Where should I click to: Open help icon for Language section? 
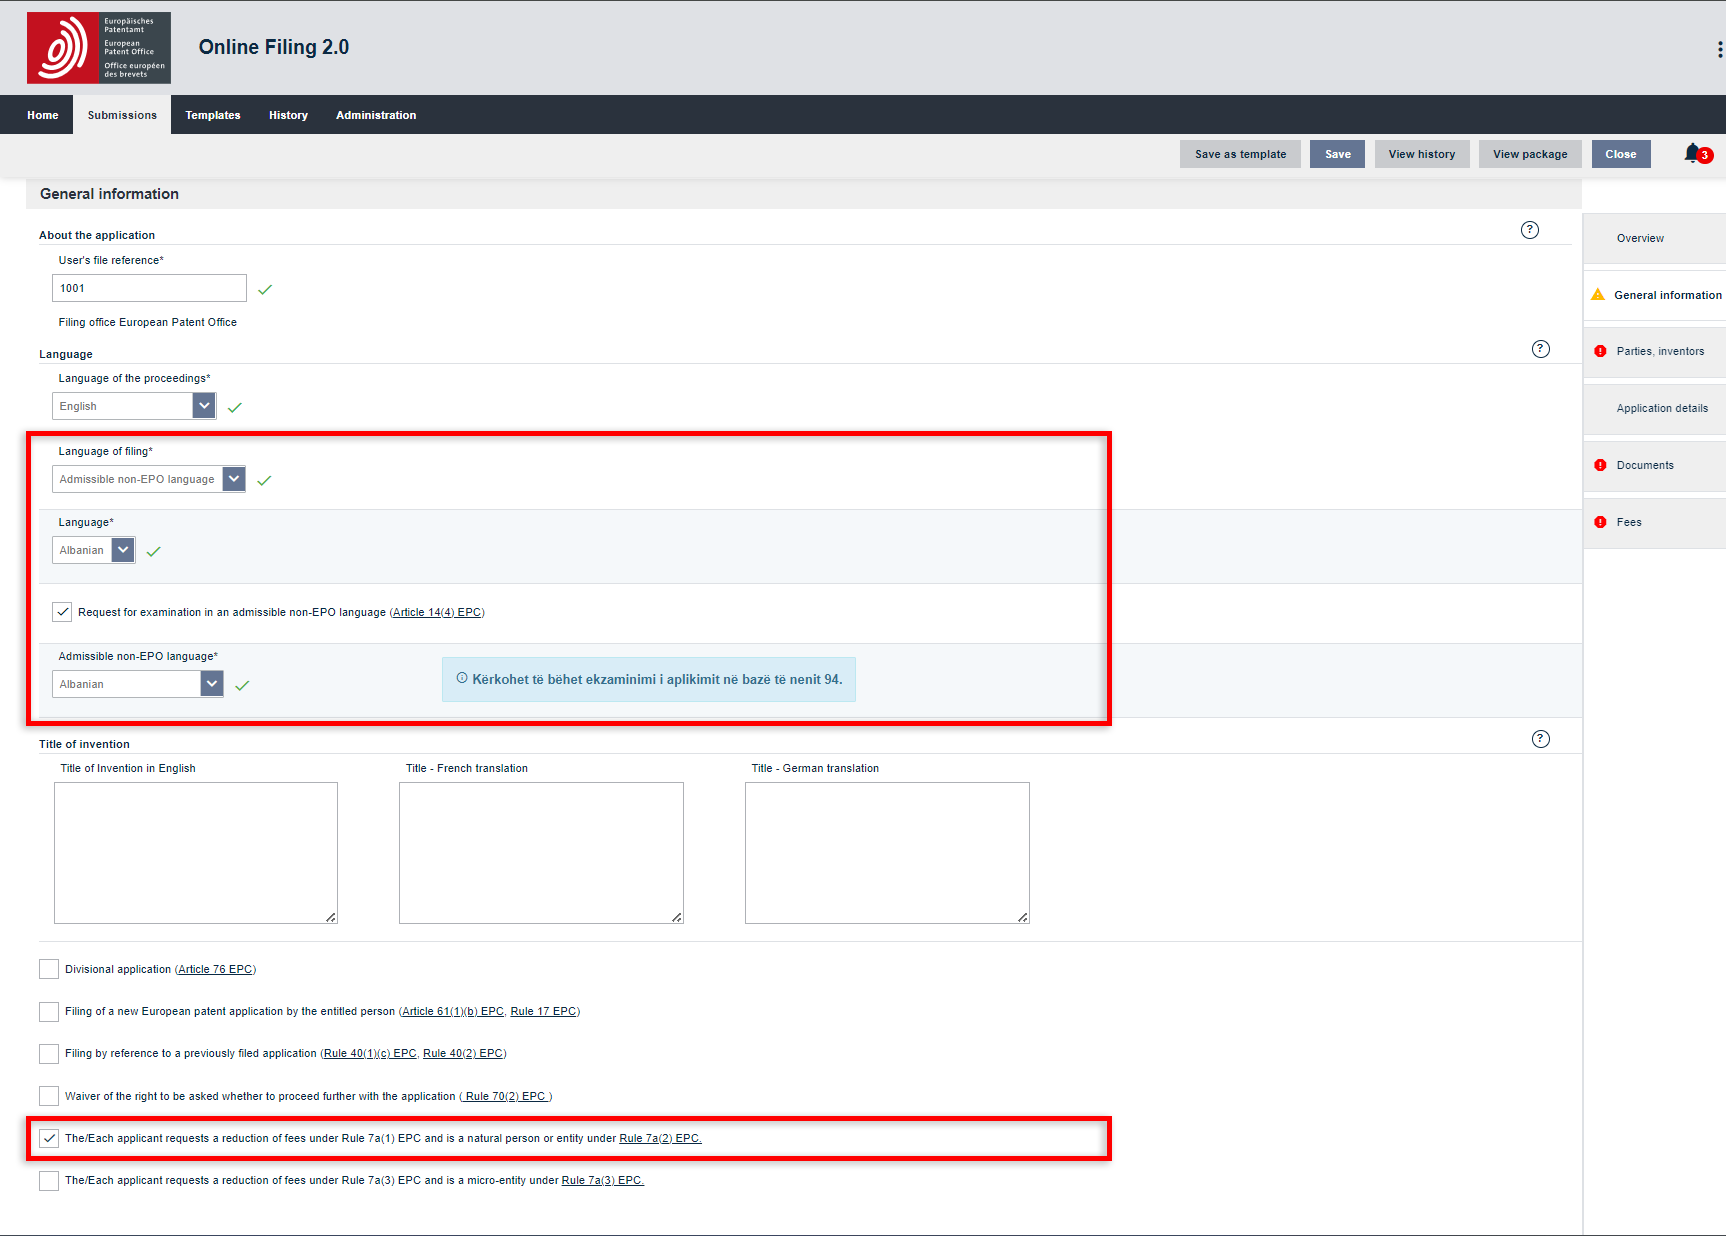1540,349
